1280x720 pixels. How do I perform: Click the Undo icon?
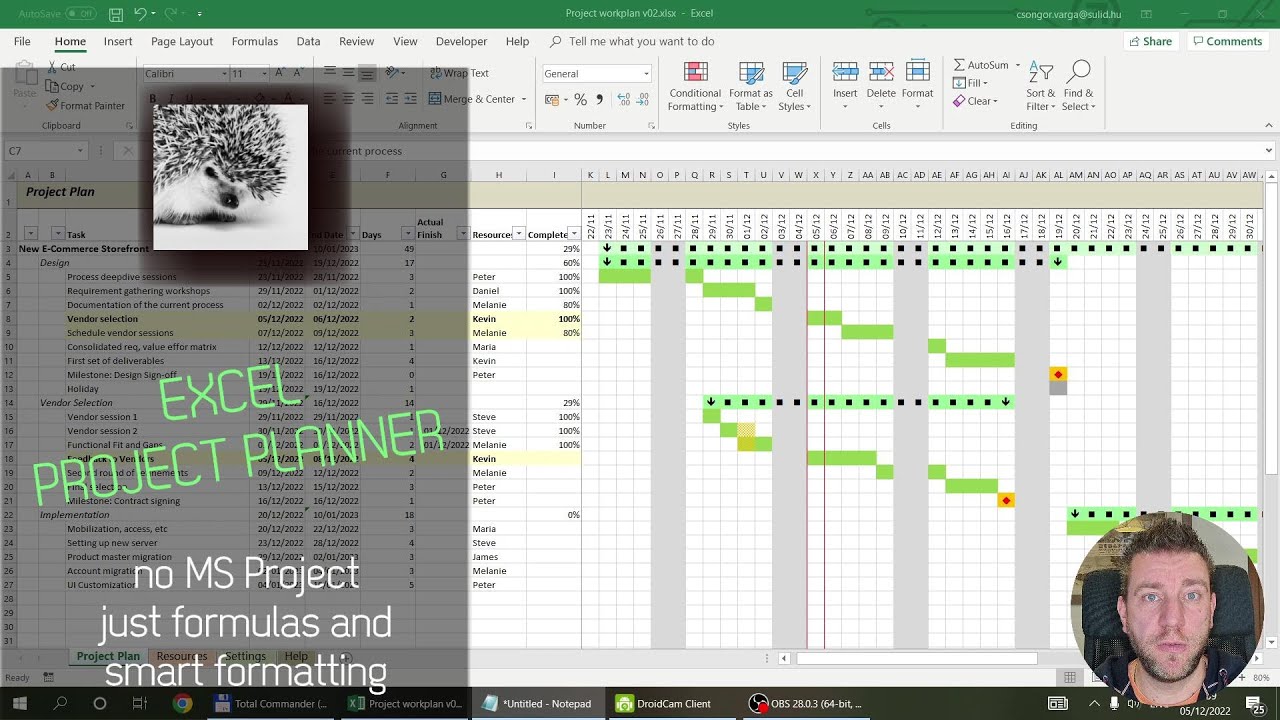tap(140, 14)
